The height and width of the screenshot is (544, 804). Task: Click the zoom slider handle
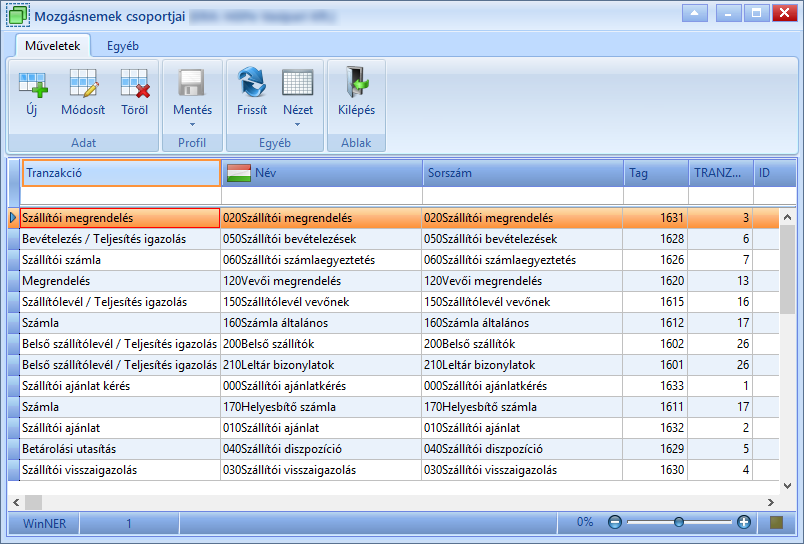pos(679,522)
